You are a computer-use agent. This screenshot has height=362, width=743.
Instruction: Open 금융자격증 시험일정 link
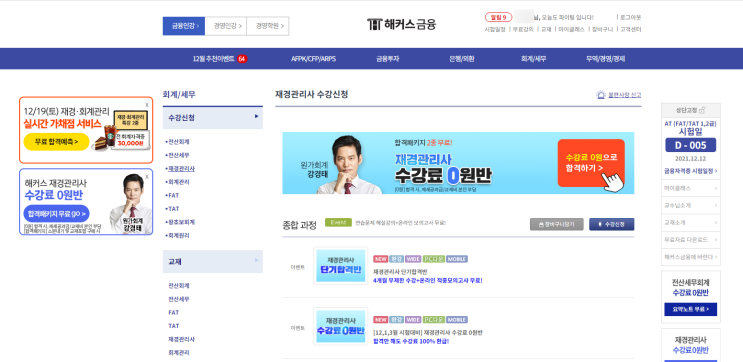690,171
